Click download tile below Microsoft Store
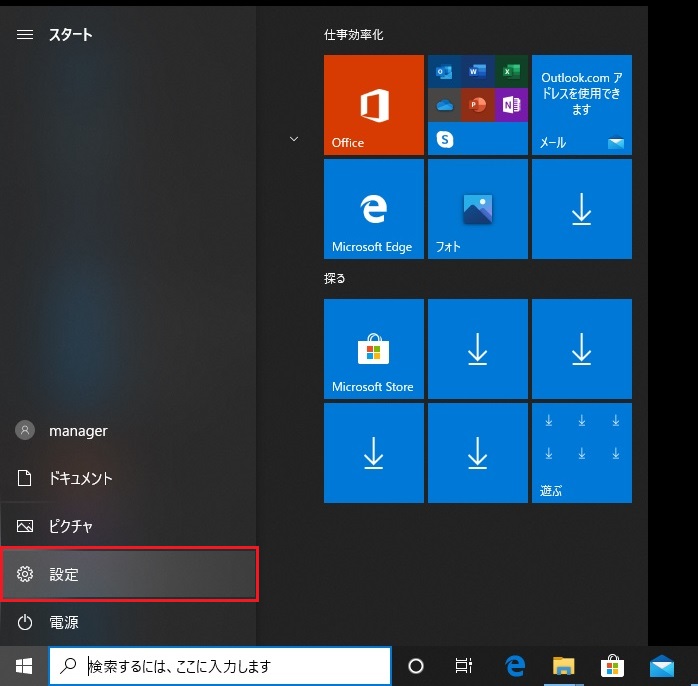 (x=373, y=453)
